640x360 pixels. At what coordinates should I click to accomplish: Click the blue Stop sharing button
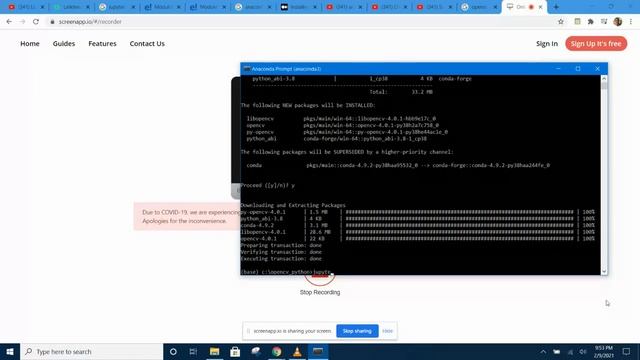357,331
